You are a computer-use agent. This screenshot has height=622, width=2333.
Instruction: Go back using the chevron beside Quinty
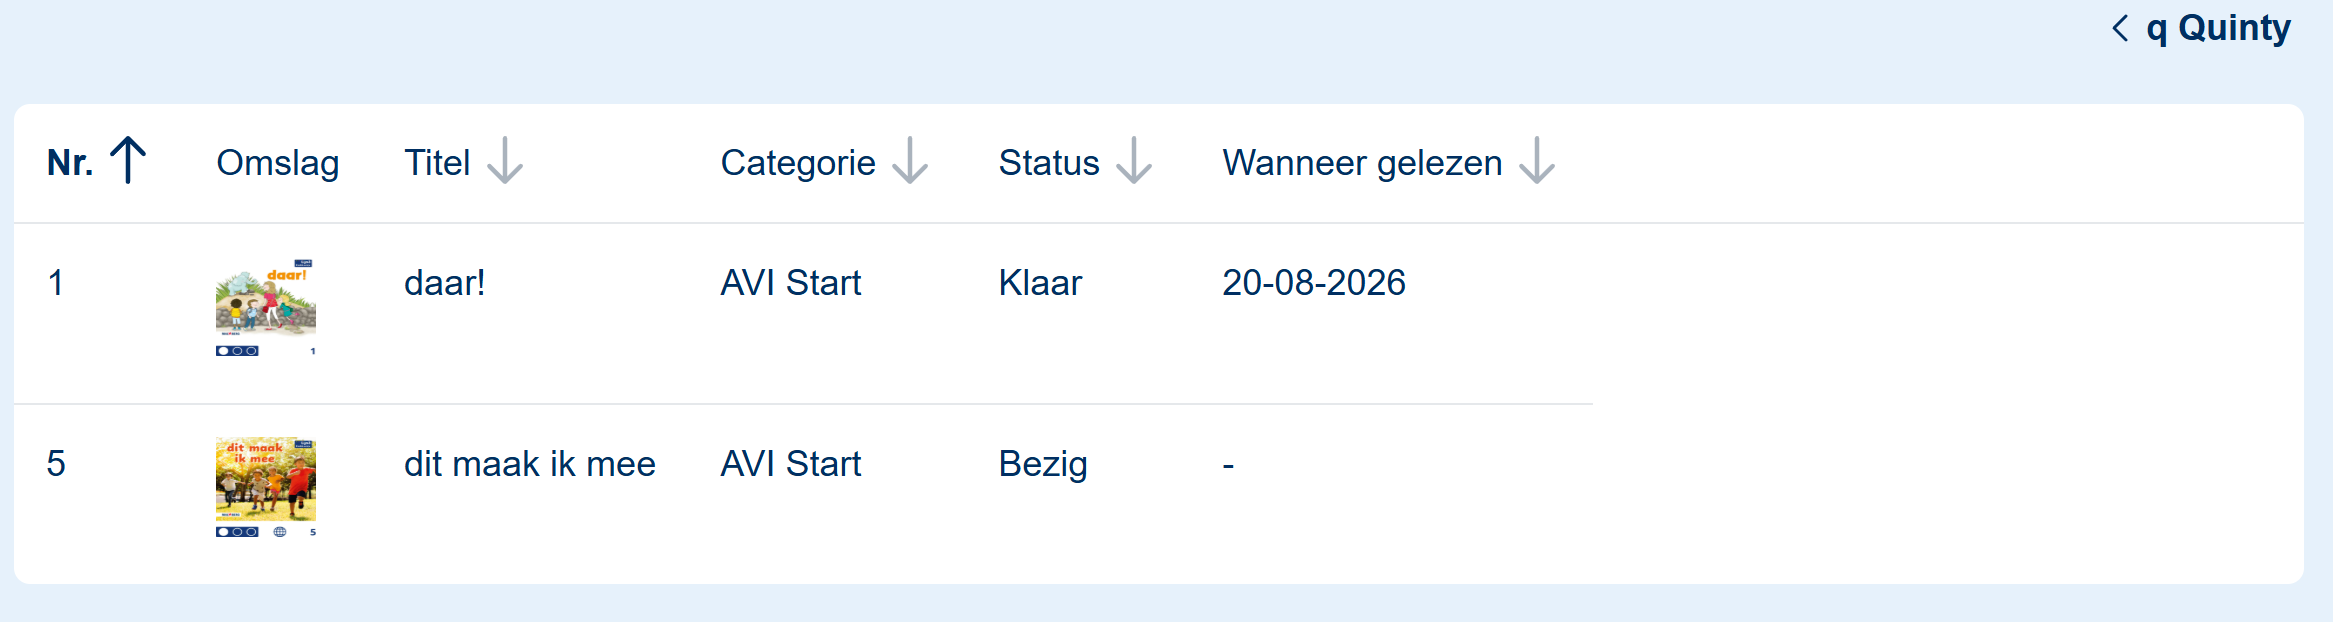tap(2120, 28)
